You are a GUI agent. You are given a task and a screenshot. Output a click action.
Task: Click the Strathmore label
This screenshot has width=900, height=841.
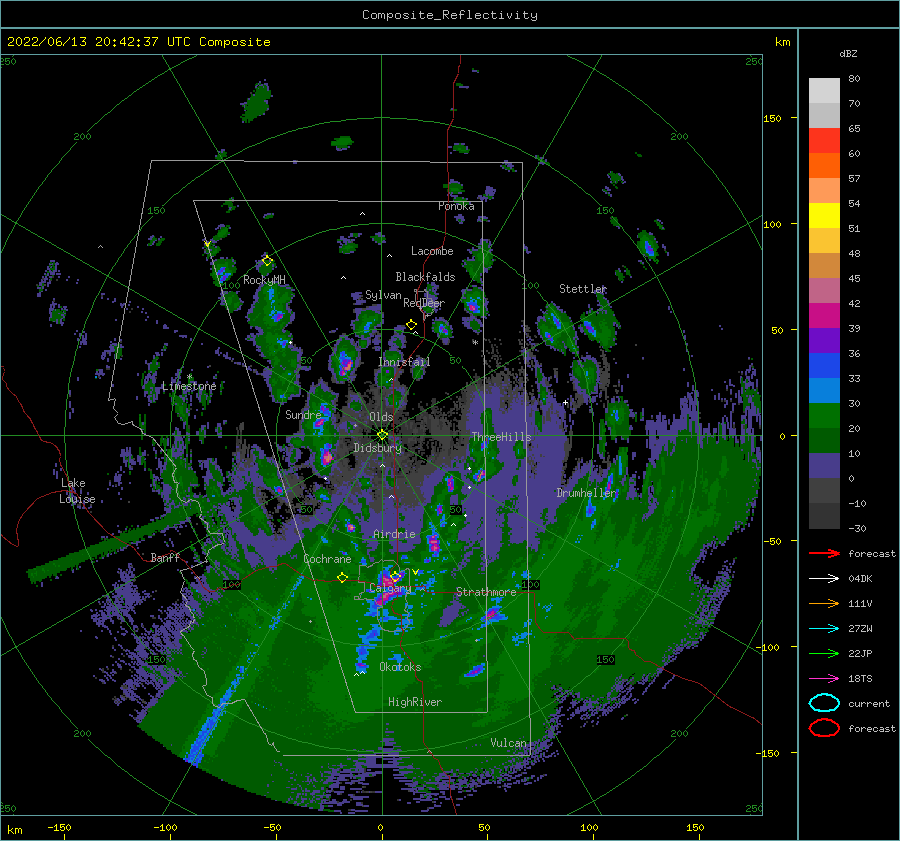coord(486,592)
